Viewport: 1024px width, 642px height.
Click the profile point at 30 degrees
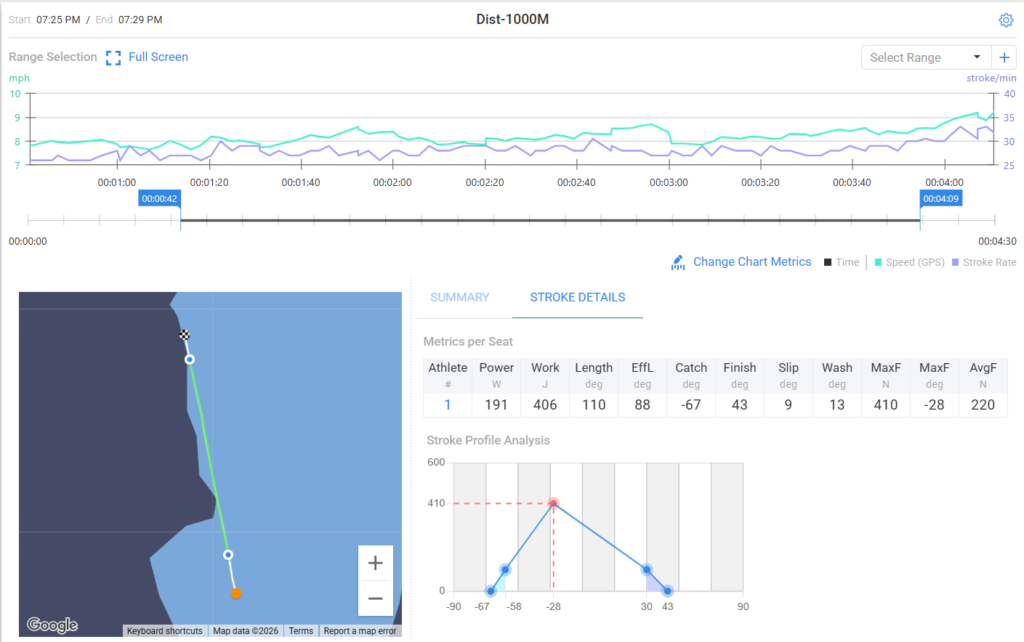(x=647, y=570)
